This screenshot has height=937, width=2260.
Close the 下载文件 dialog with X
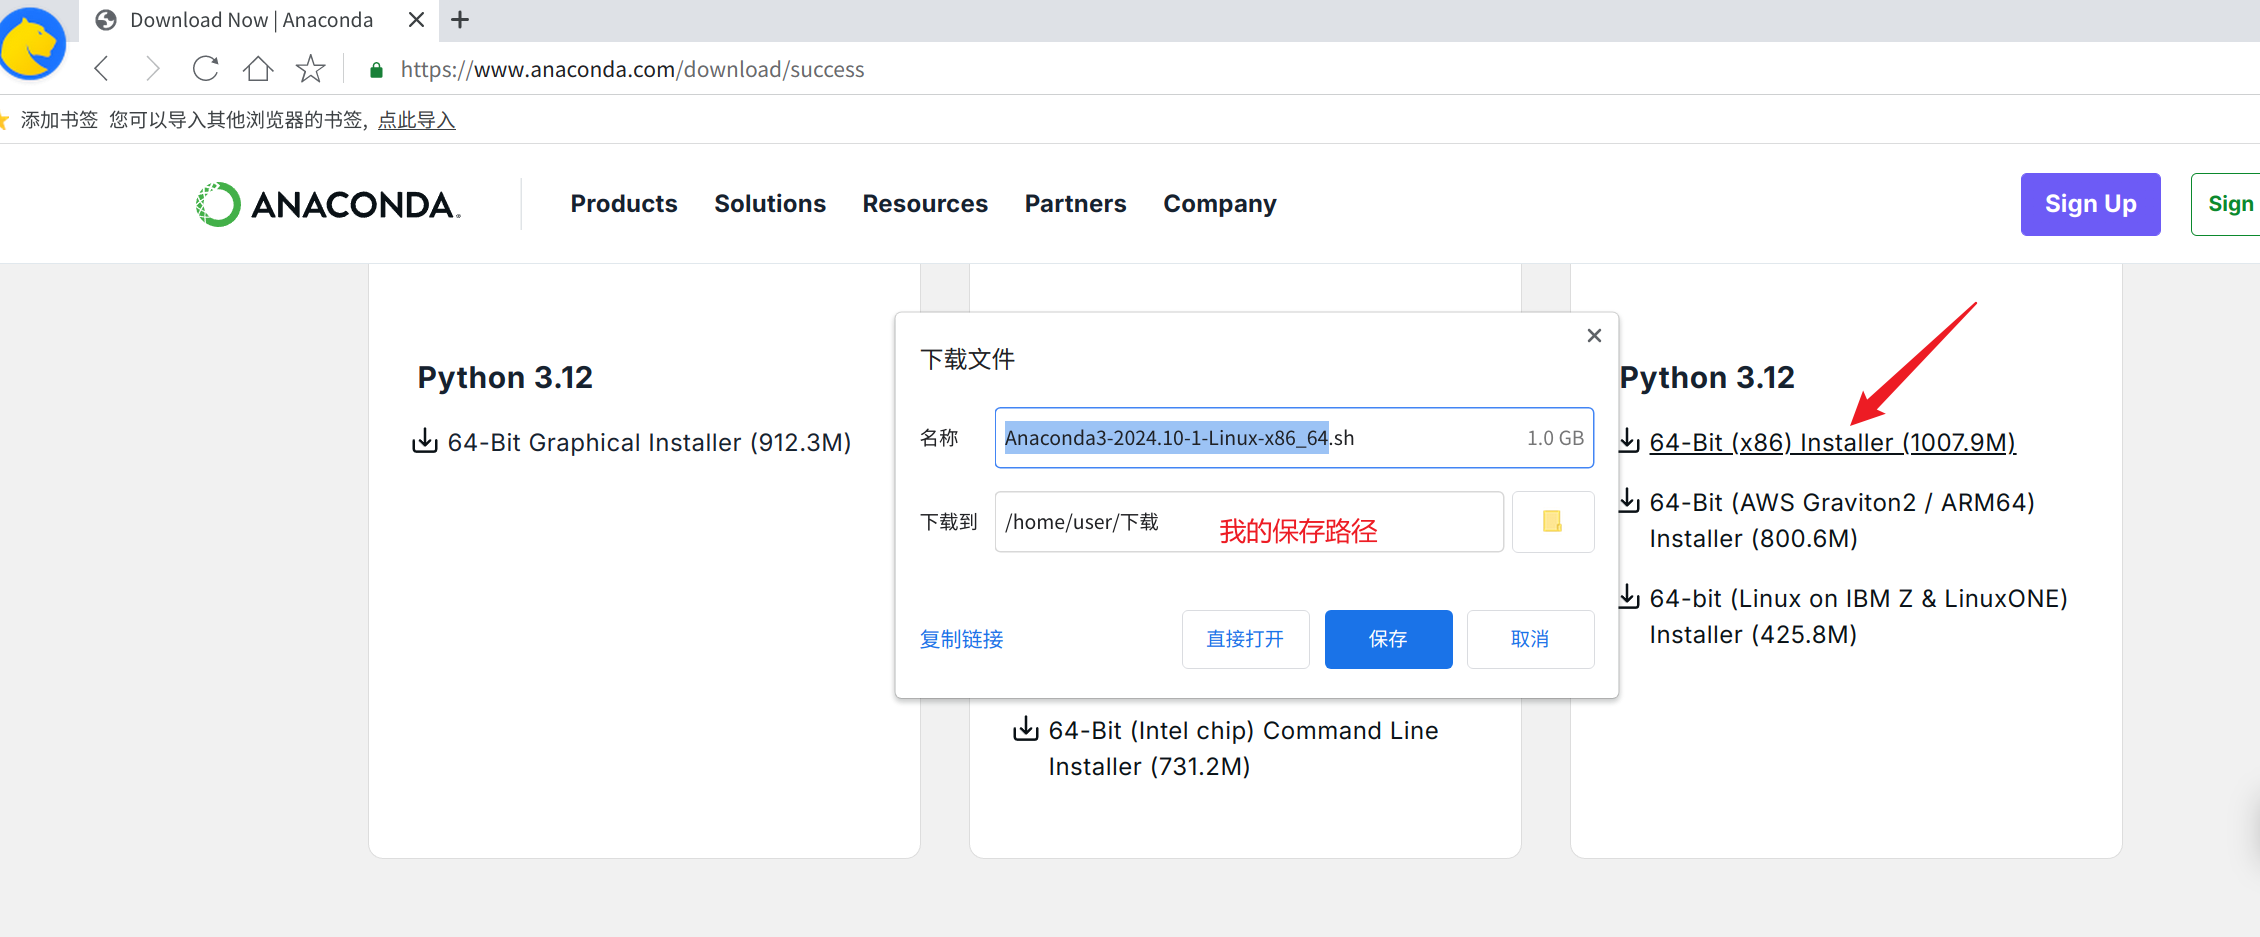click(x=1594, y=335)
